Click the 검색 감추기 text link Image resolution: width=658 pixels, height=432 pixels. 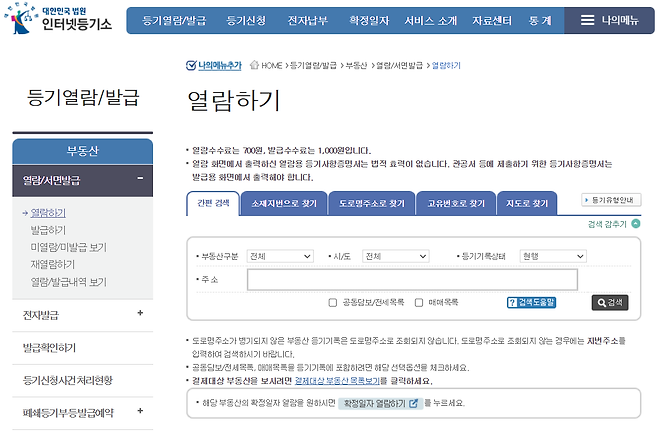point(607,224)
